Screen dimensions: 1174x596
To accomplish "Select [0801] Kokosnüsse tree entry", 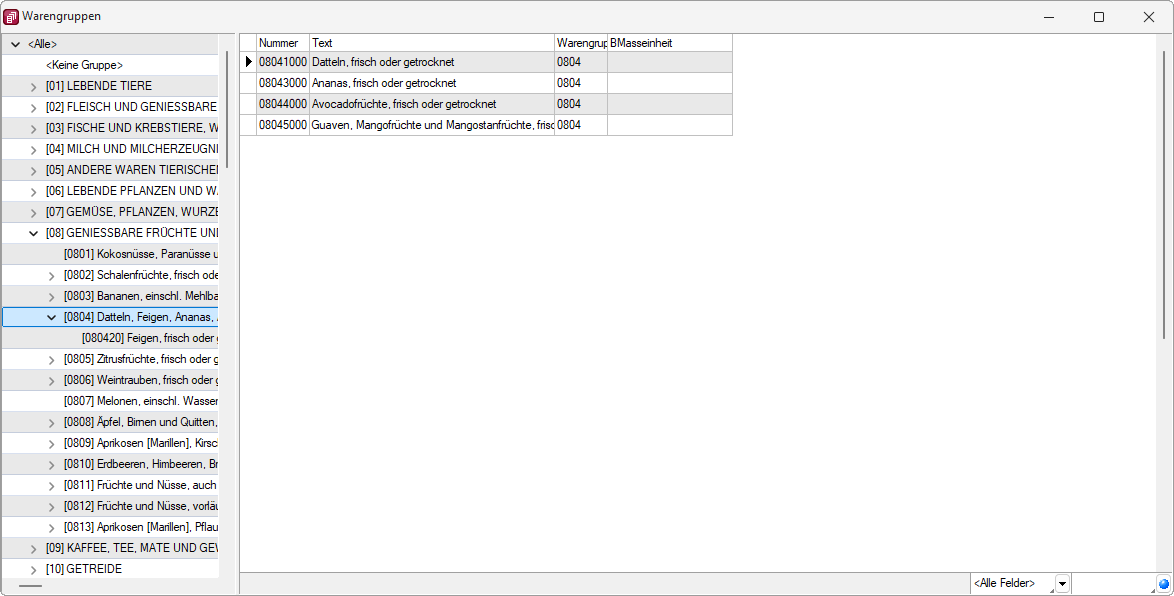I will (x=140, y=254).
